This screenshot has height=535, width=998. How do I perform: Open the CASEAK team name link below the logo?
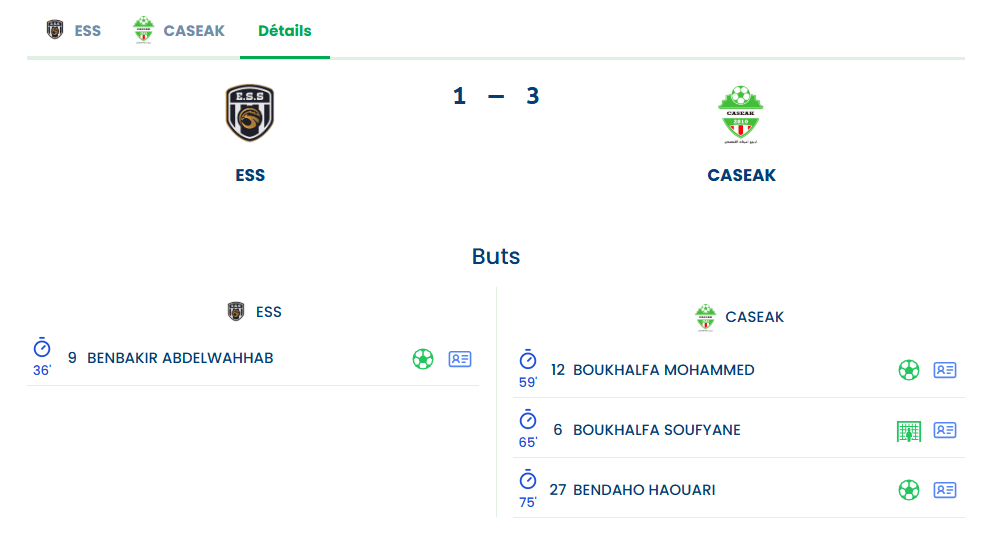point(741,175)
